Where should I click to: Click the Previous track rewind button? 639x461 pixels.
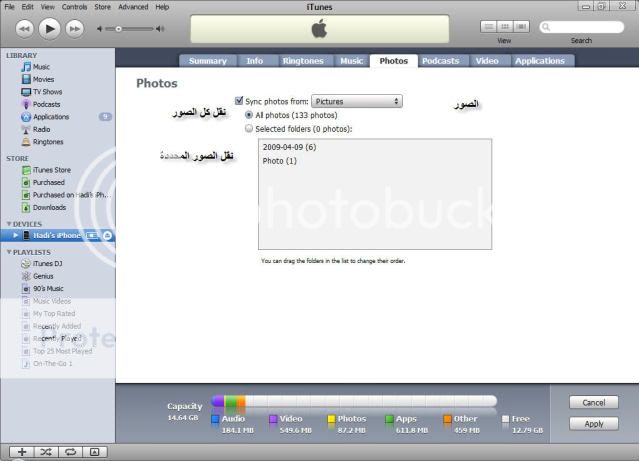tap(24, 29)
